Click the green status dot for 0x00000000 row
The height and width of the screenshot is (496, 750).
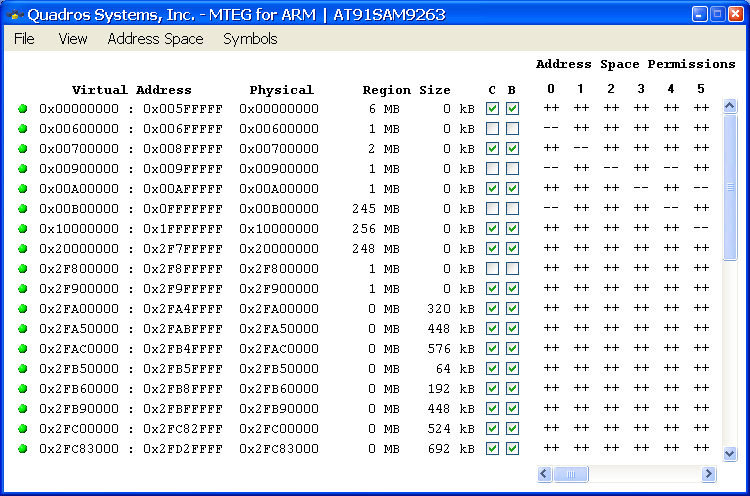pyautogui.click(x=22, y=109)
